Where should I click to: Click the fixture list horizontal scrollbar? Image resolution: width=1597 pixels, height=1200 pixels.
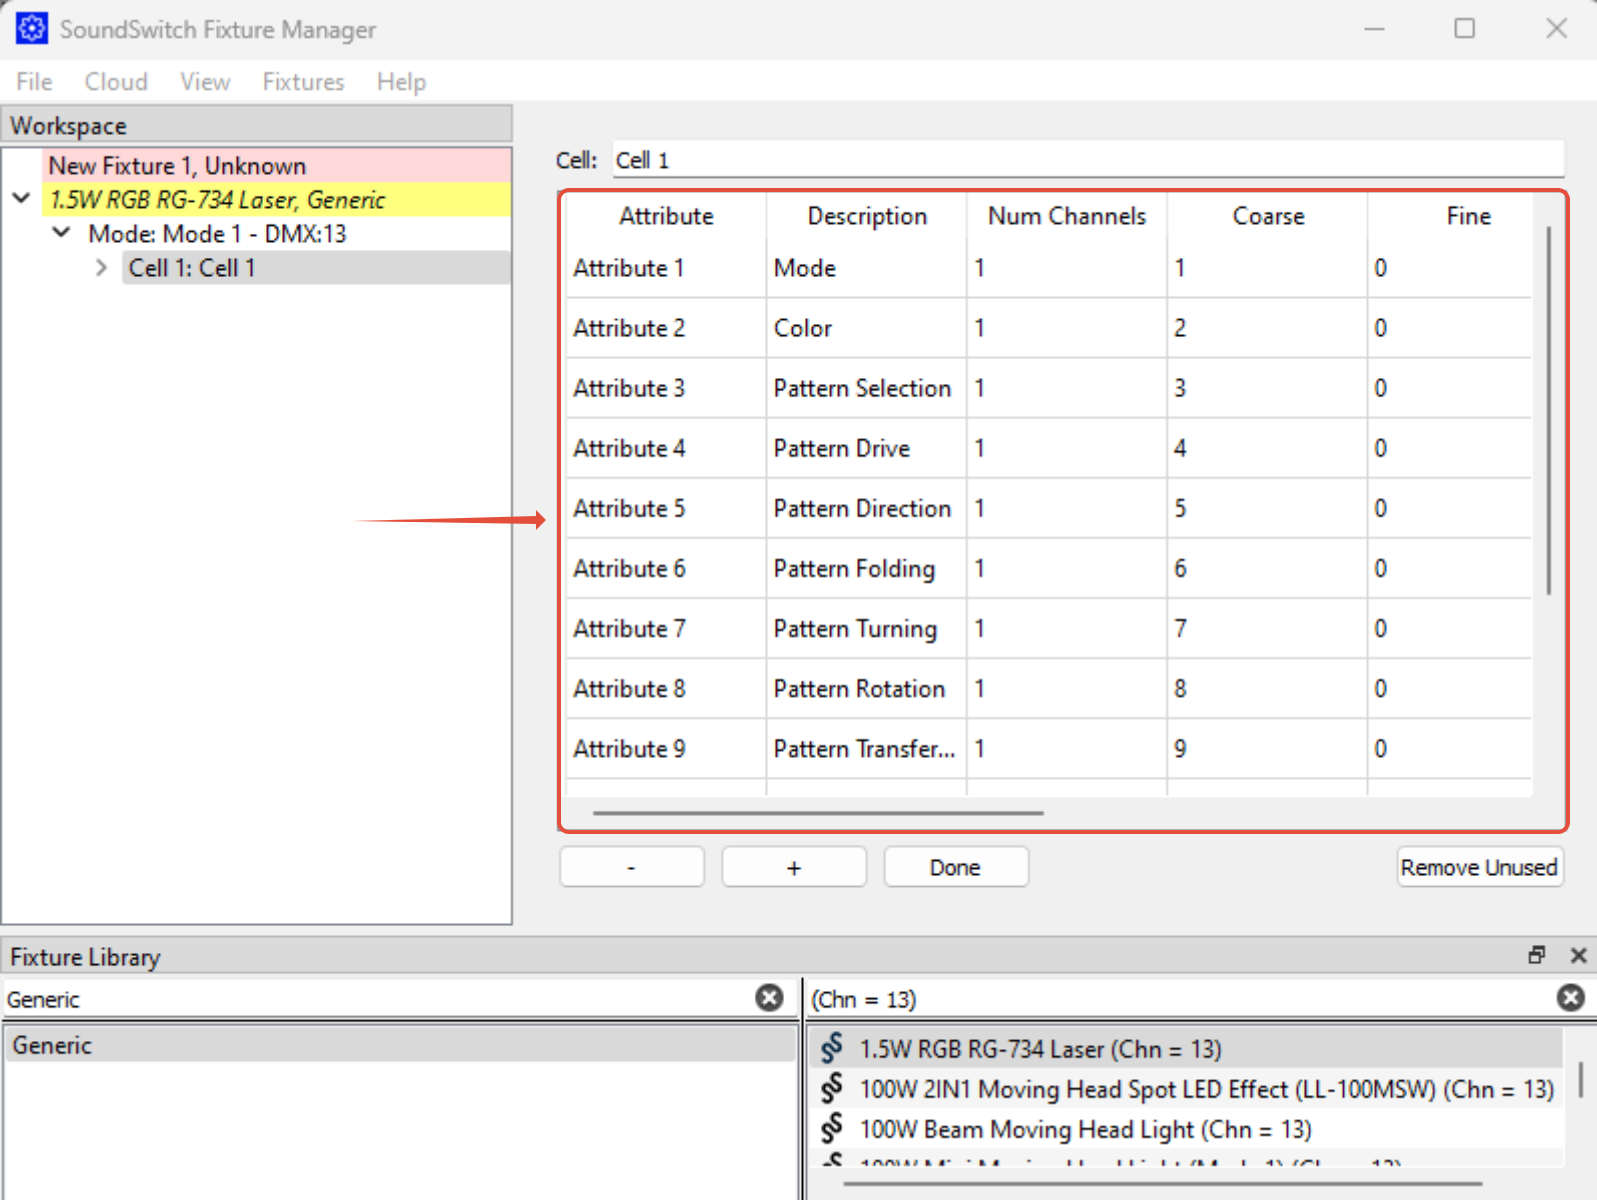tap(1162, 1184)
